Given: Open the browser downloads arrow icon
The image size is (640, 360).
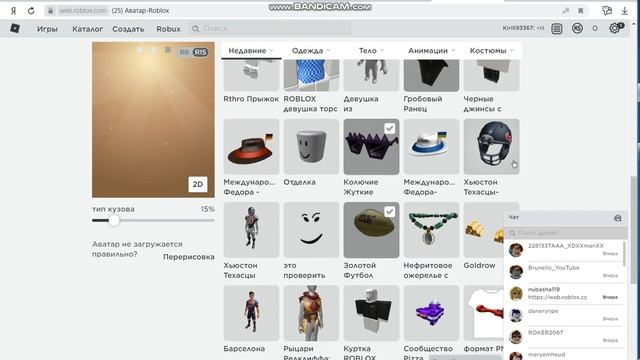Looking at the screenshot, I should [x=624, y=11].
